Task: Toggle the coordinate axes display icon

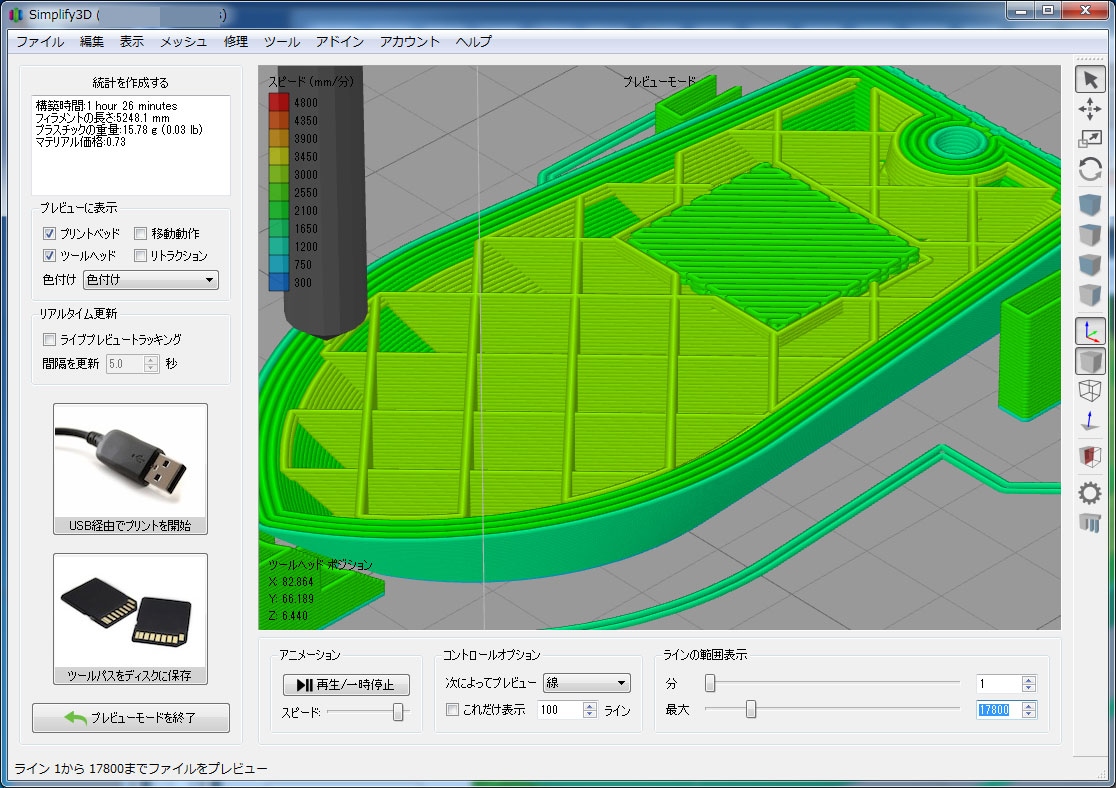Action: [x=1090, y=331]
